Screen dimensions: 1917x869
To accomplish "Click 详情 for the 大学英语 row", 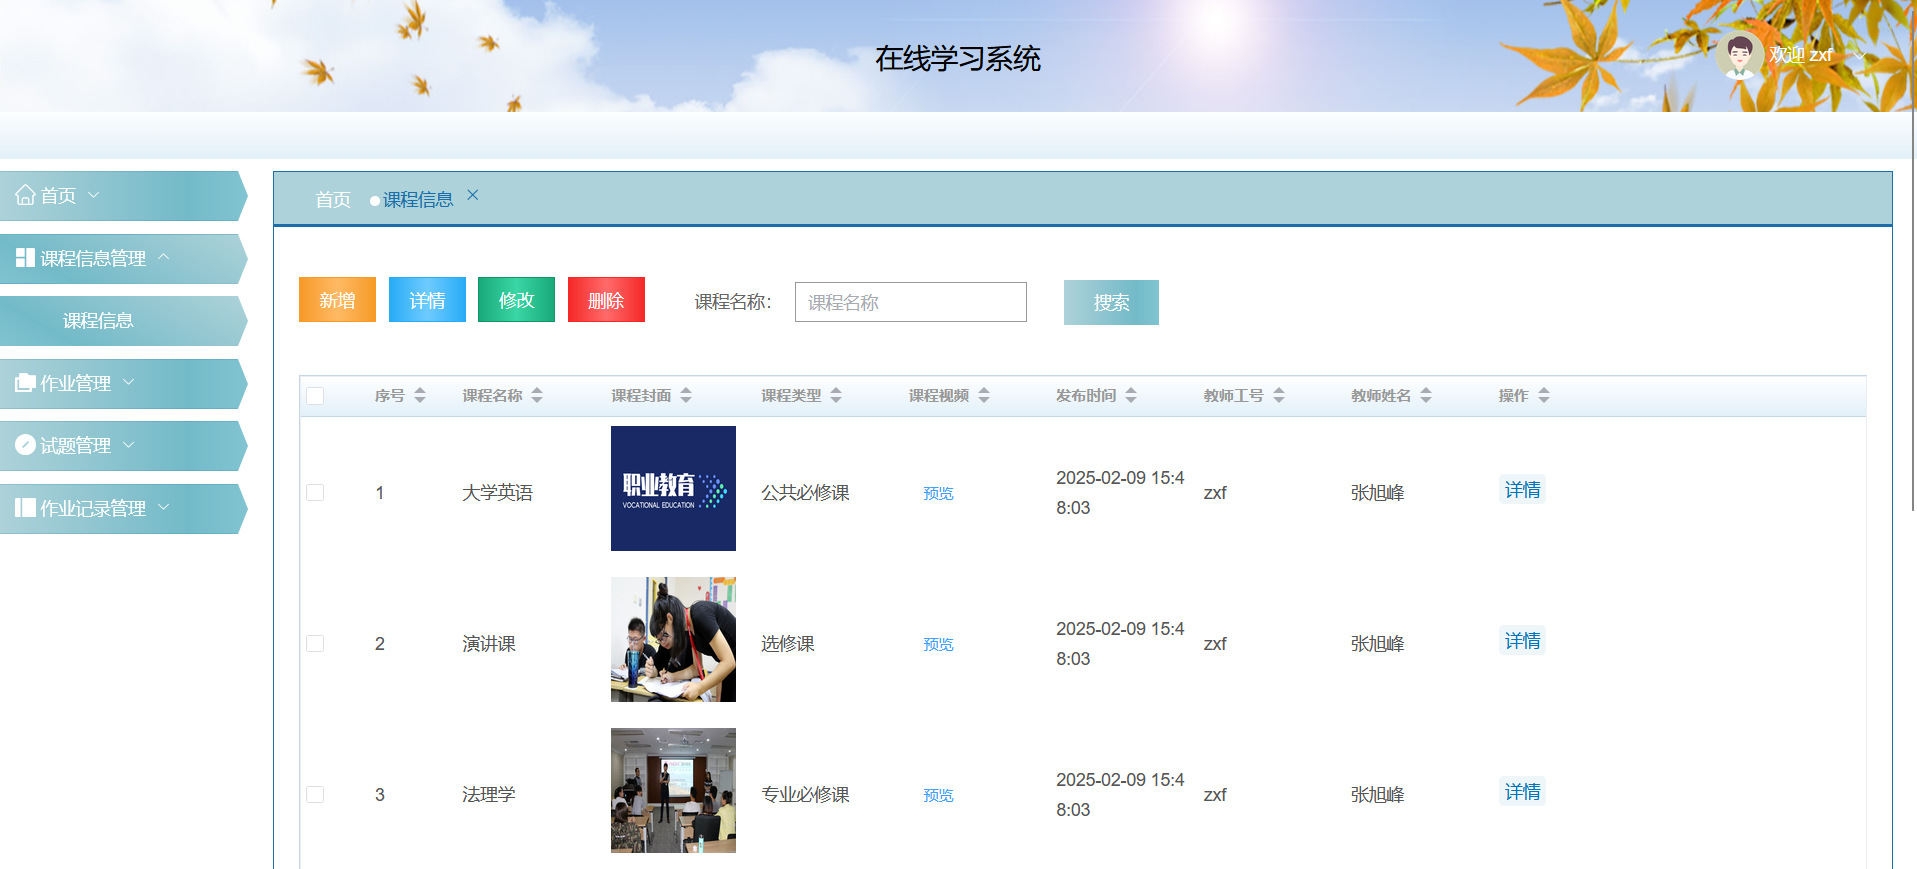I will (x=1522, y=489).
